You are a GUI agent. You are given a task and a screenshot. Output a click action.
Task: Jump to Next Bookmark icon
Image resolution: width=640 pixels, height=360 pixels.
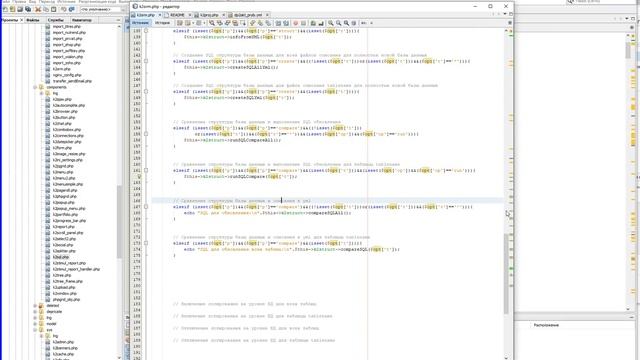(x=260, y=23)
